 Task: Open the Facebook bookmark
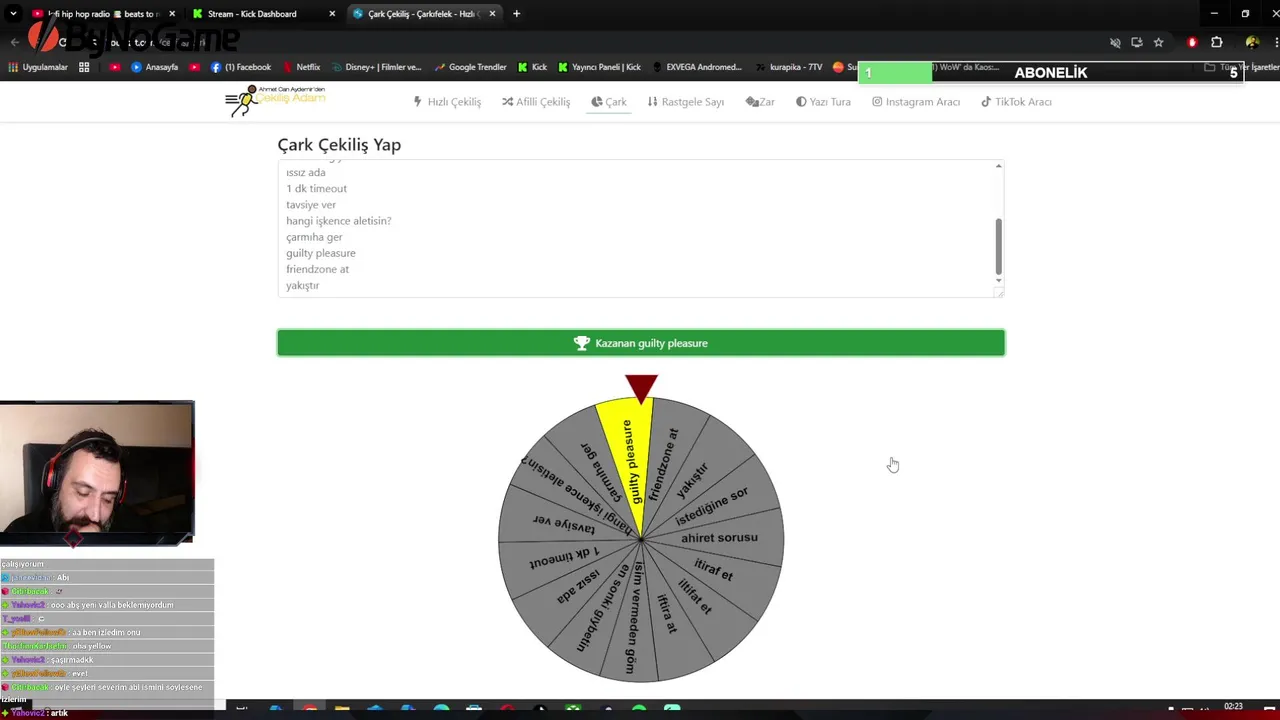point(241,67)
